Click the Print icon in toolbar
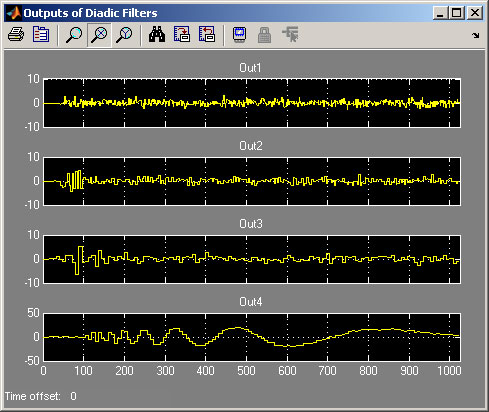 coord(16,35)
